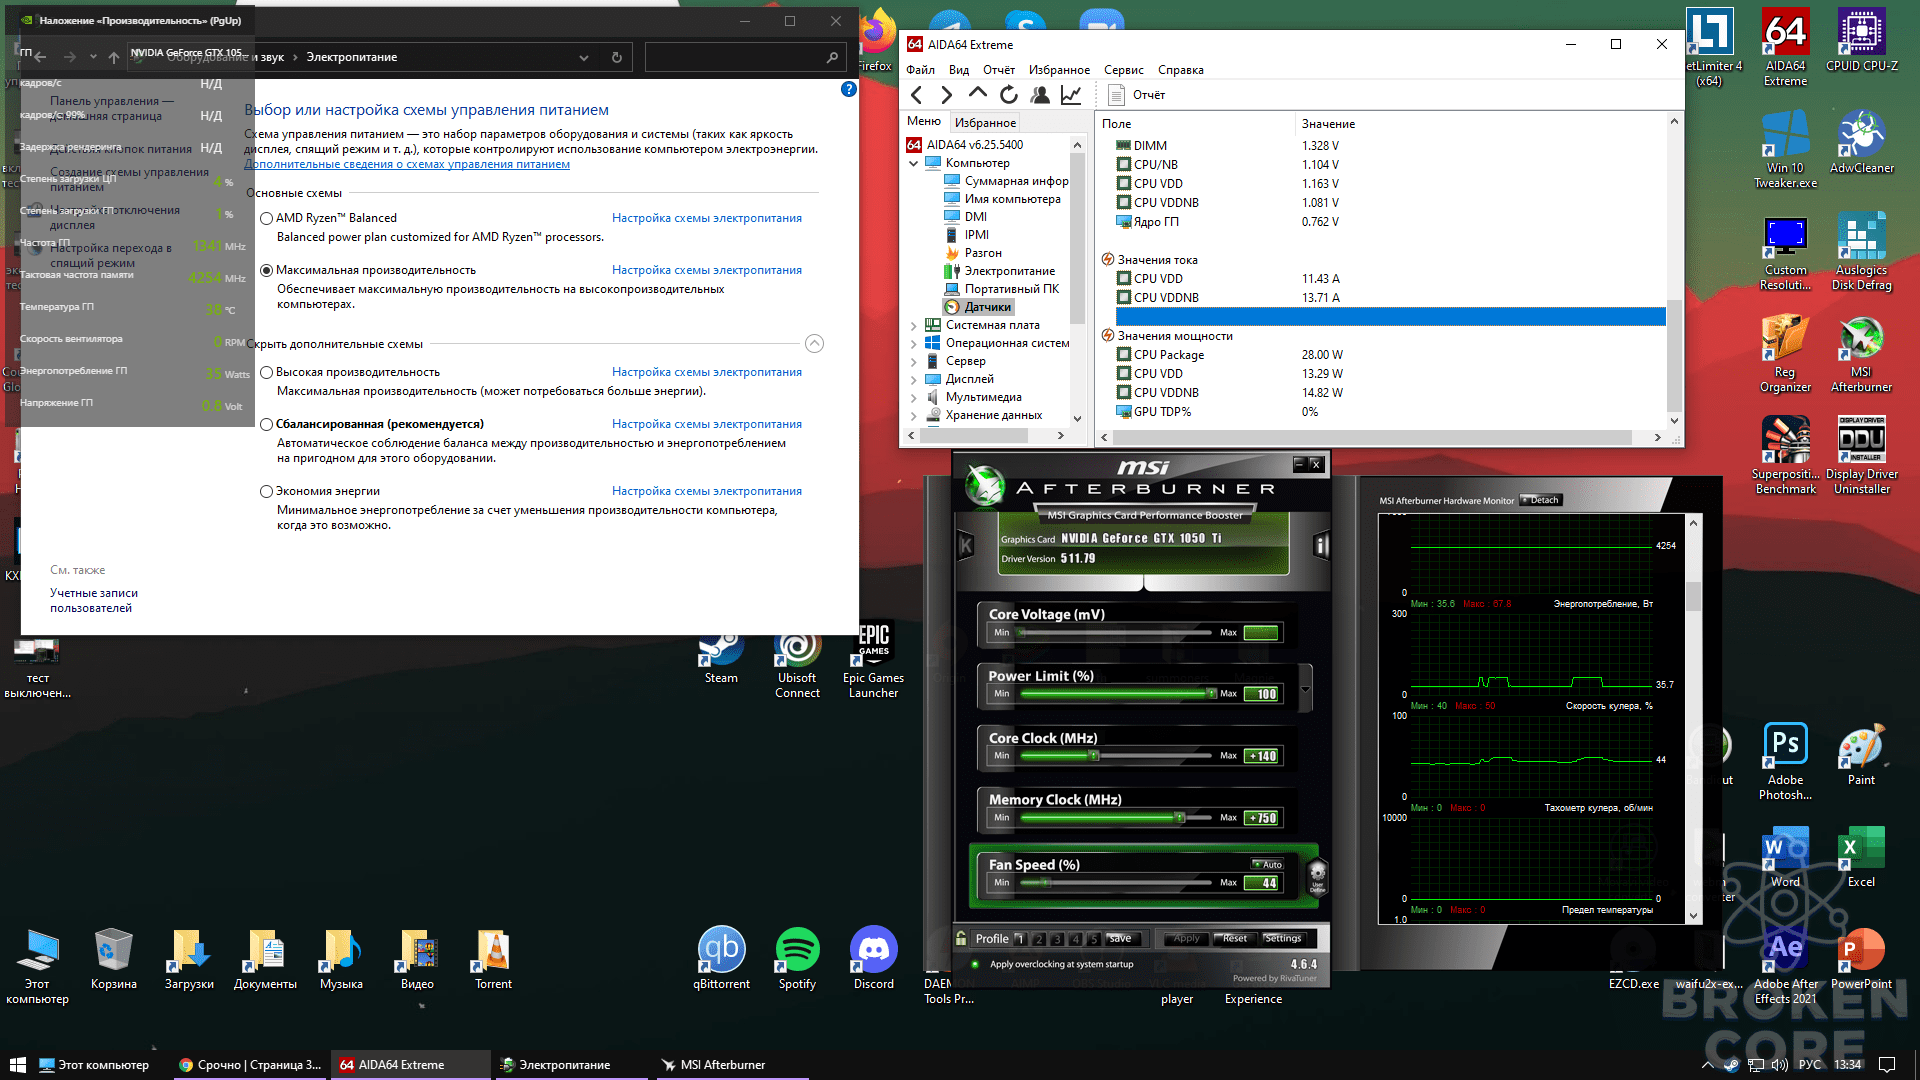Select Максимальная производительность power plan
Image resolution: width=1920 pixels, height=1080 pixels.
pyautogui.click(x=266, y=270)
